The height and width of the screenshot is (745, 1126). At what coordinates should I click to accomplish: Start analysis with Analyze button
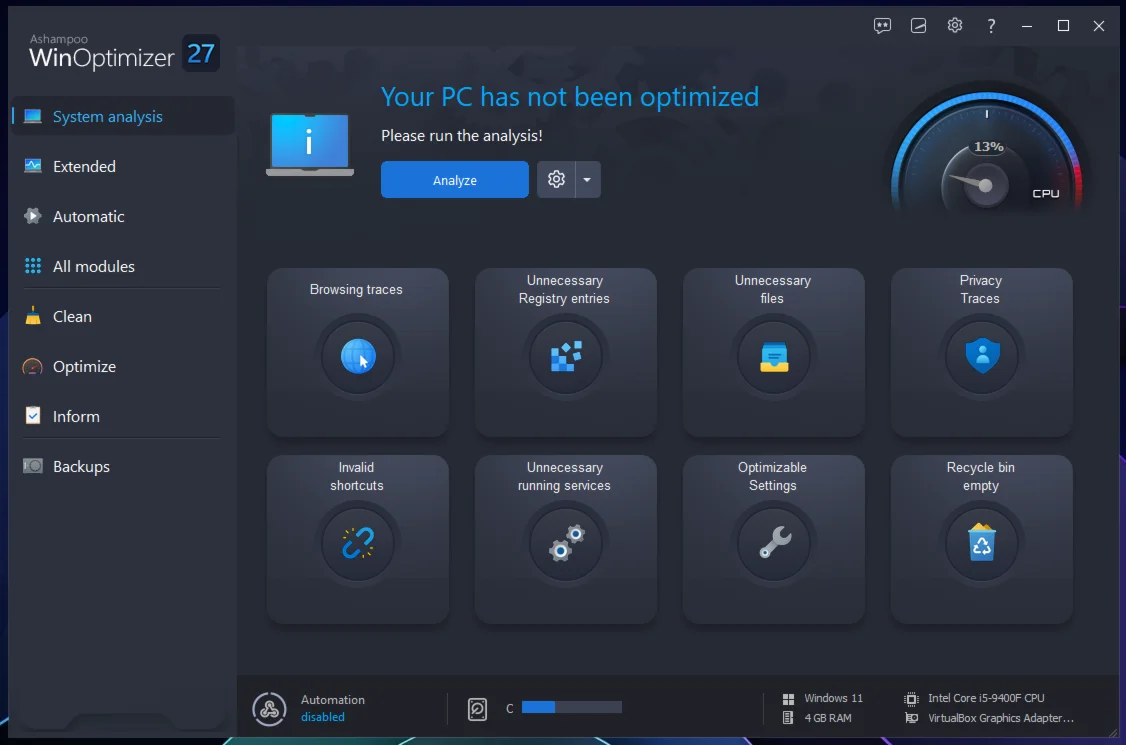click(455, 180)
